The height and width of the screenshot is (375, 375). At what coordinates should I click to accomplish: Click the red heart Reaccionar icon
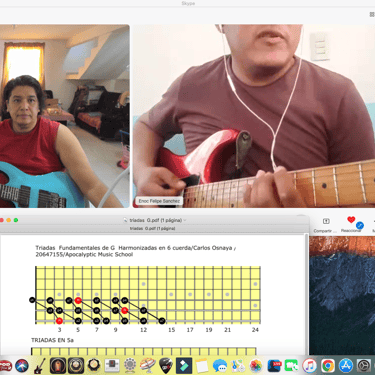(x=351, y=220)
